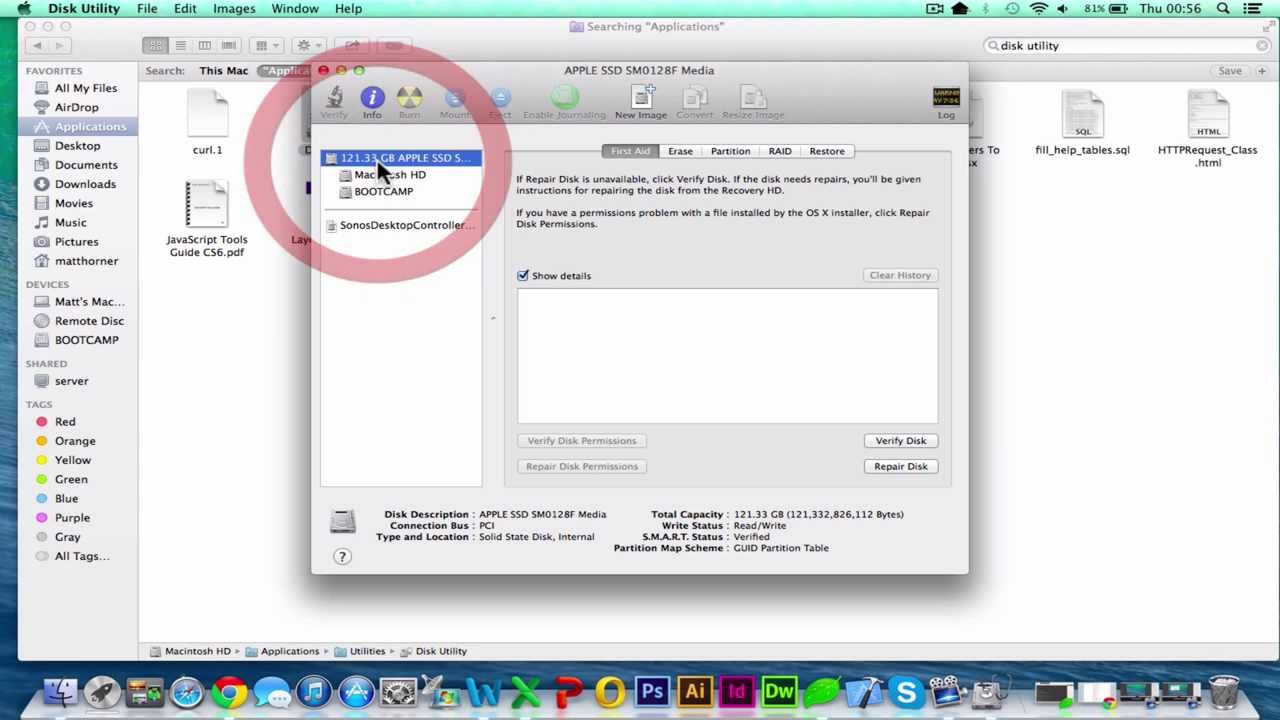Click the Wi-Fi status menu icon

(1039, 8)
